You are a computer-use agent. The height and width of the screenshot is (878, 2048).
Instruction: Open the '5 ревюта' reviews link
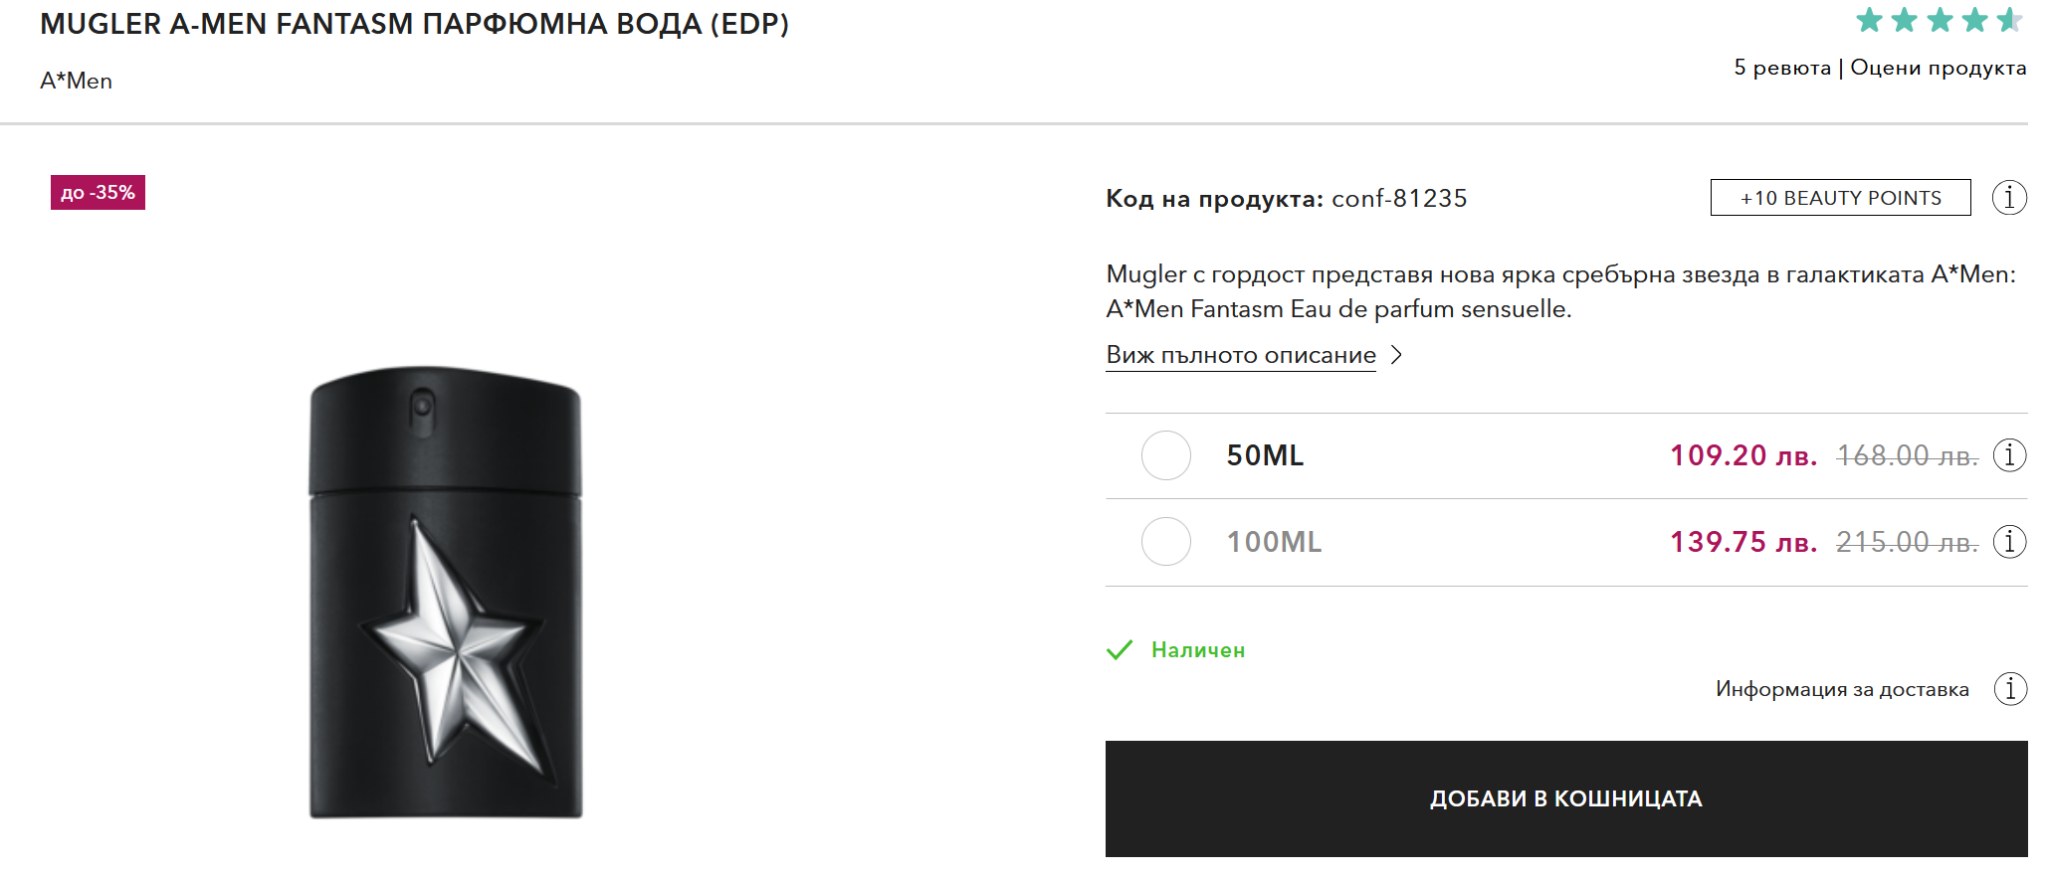pyautogui.click(x=1782, y=68)
